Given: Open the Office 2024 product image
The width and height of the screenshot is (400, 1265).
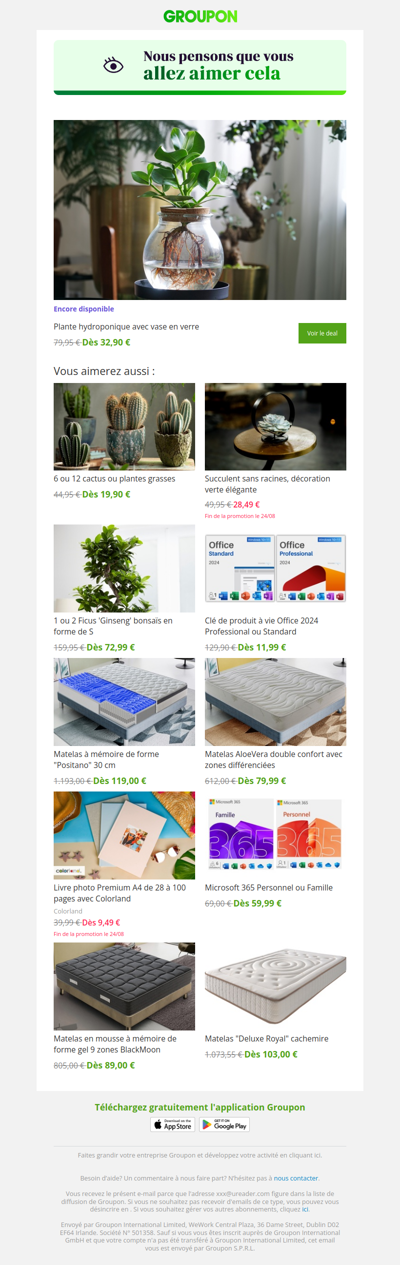Looking at the screenshot, I should (x=275, y=568).
